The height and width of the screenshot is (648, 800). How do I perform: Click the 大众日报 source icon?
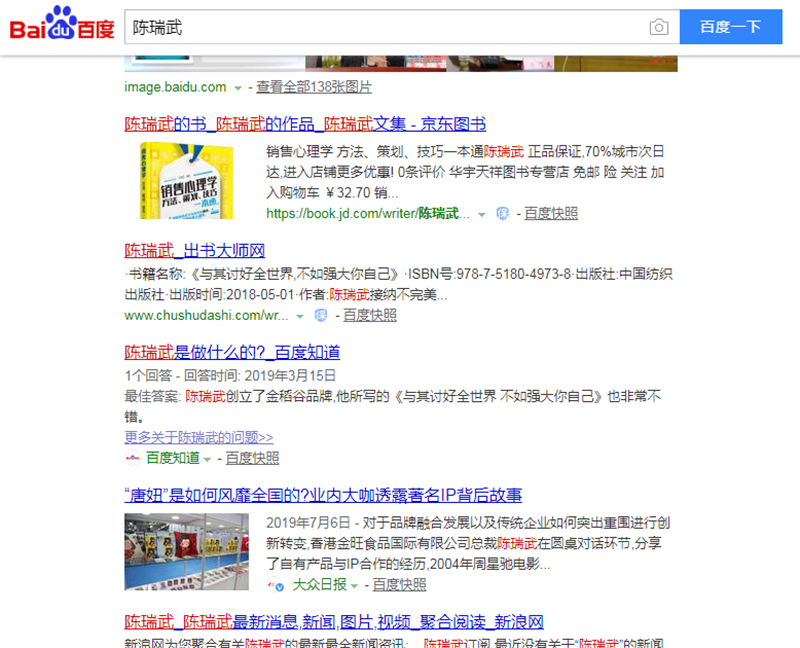tap(275, 585)
